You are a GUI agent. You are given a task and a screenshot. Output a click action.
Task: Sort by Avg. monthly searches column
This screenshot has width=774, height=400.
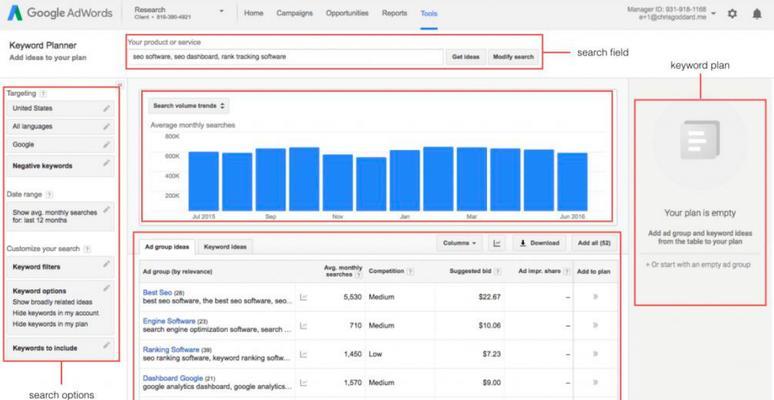click(343, 271)
